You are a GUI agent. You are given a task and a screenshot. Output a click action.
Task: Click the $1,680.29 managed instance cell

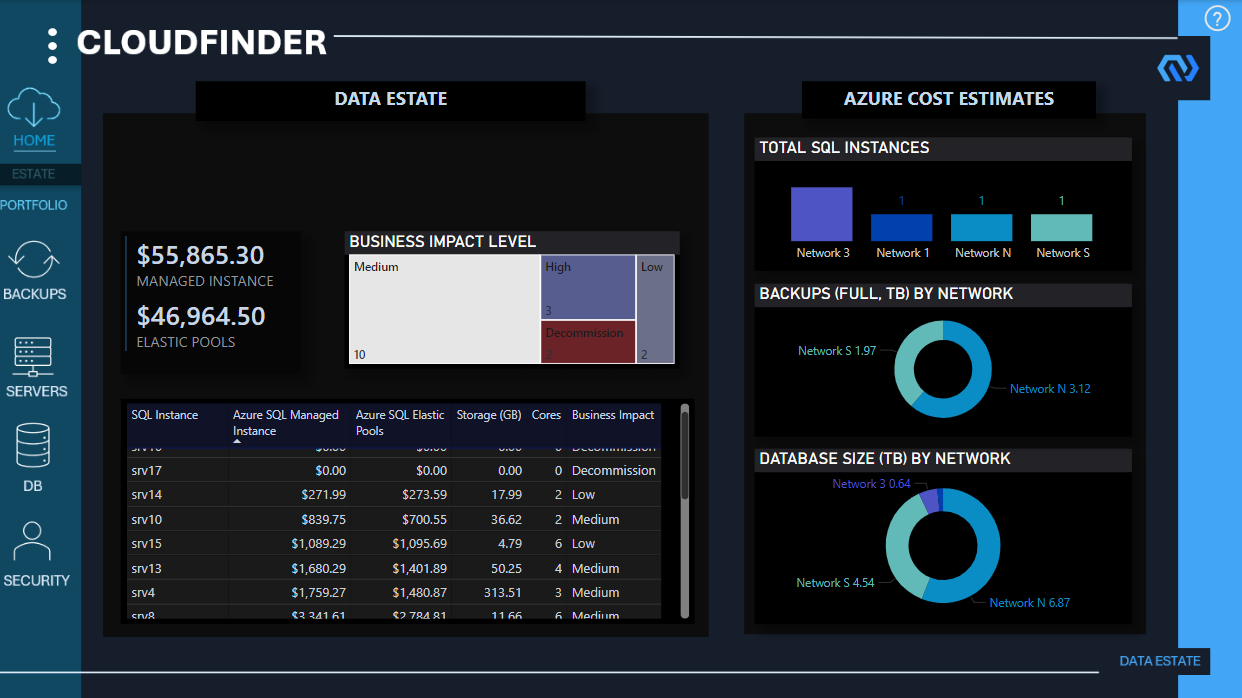point(318,569)
